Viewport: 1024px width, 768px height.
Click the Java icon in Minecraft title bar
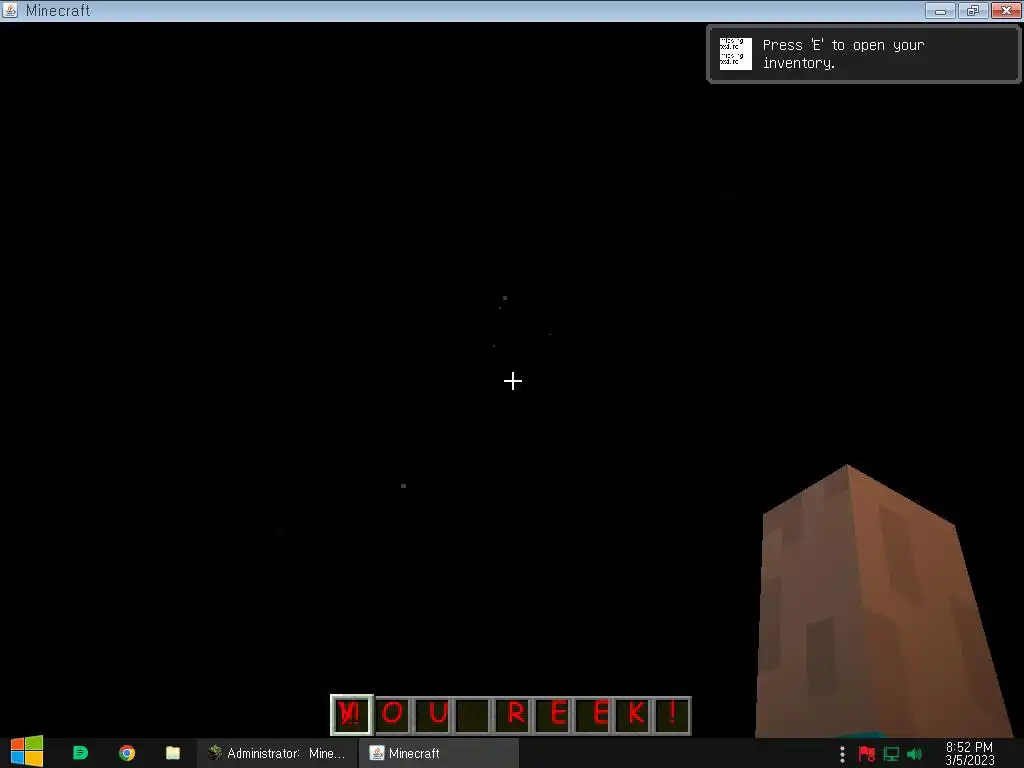click(10, 10)
